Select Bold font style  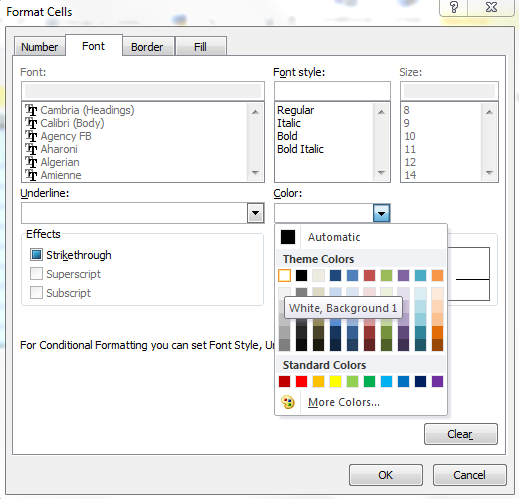[x=287, y=136]
